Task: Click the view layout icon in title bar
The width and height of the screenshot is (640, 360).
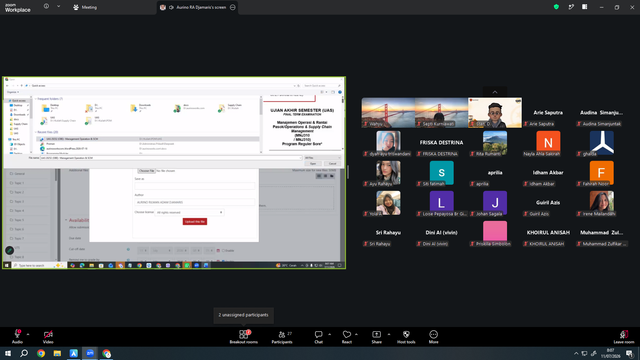Action: 584,7
